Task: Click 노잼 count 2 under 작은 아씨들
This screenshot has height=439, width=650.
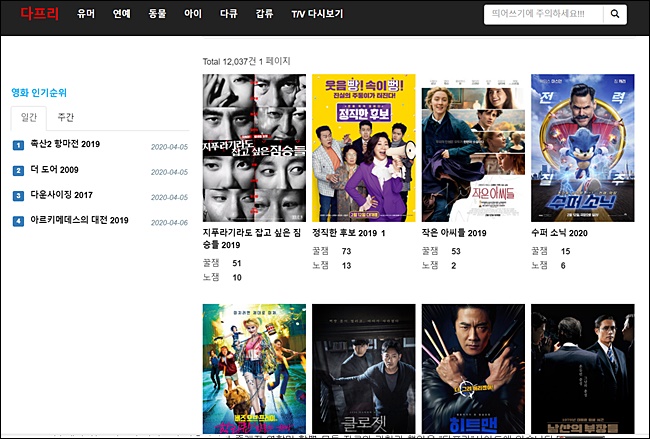Action: pyautogui.click(x=454, y=266)
